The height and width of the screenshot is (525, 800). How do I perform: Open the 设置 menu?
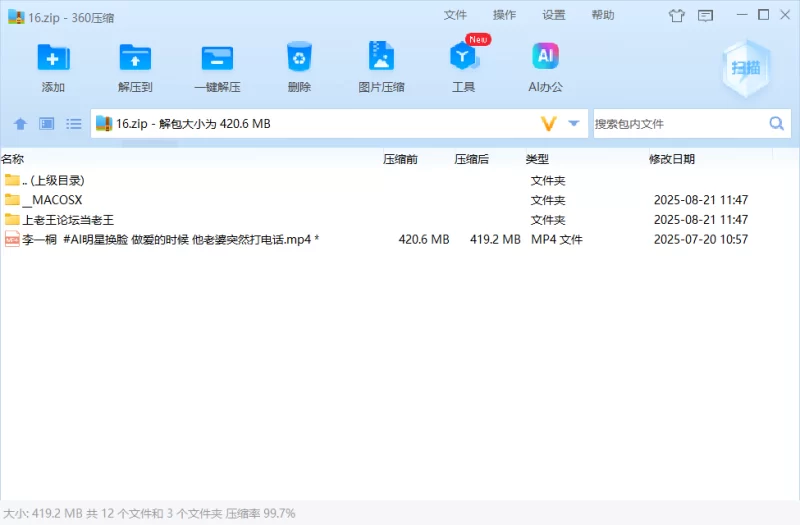point(554,15)
